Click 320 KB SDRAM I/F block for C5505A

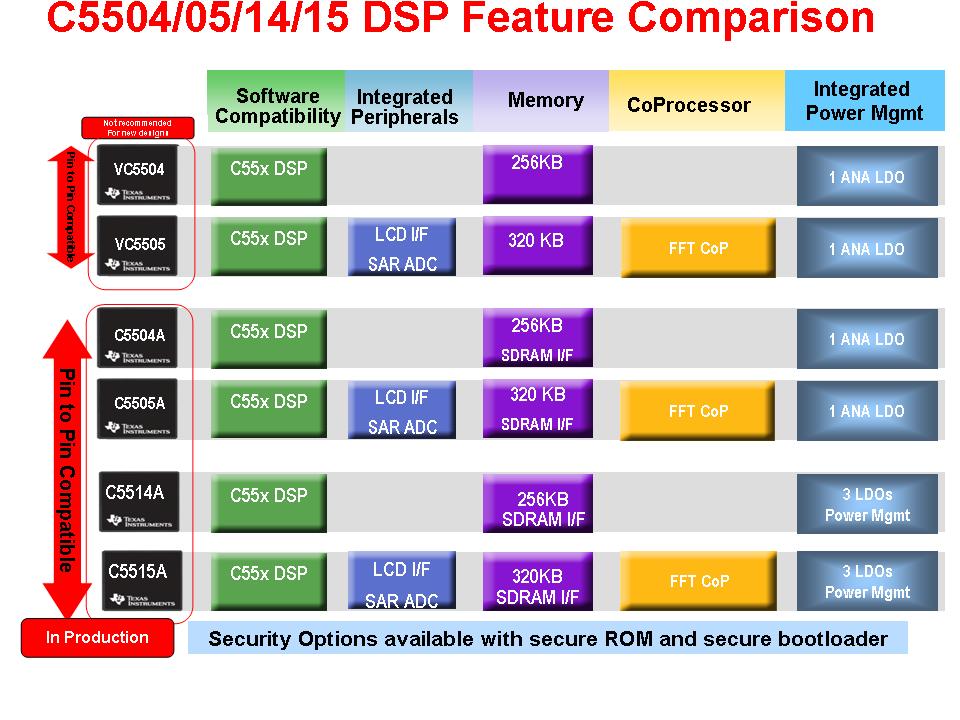click(x=538, y=408)
